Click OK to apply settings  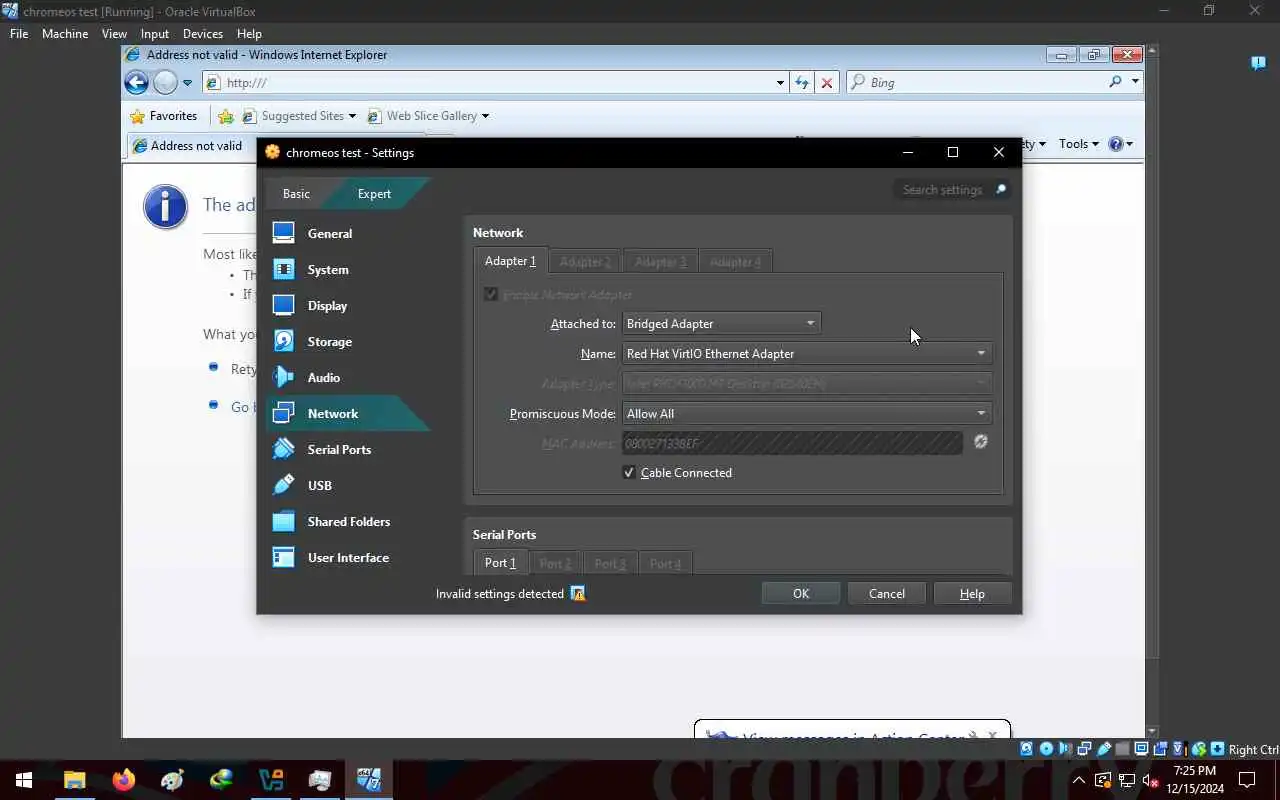click(x=801, y=593)
